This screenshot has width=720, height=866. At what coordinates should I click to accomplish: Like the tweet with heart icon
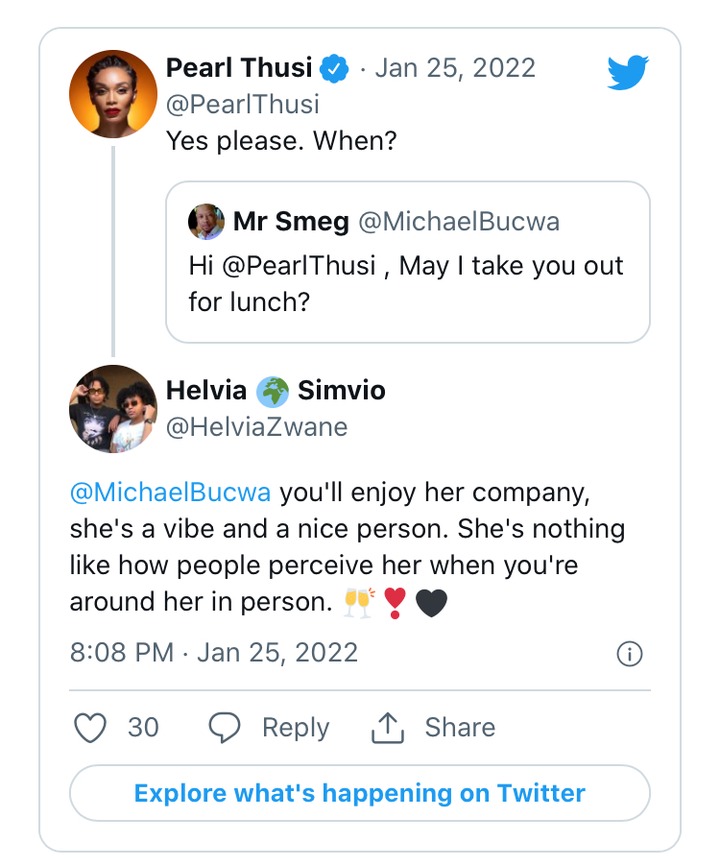(x=90, y=727)
